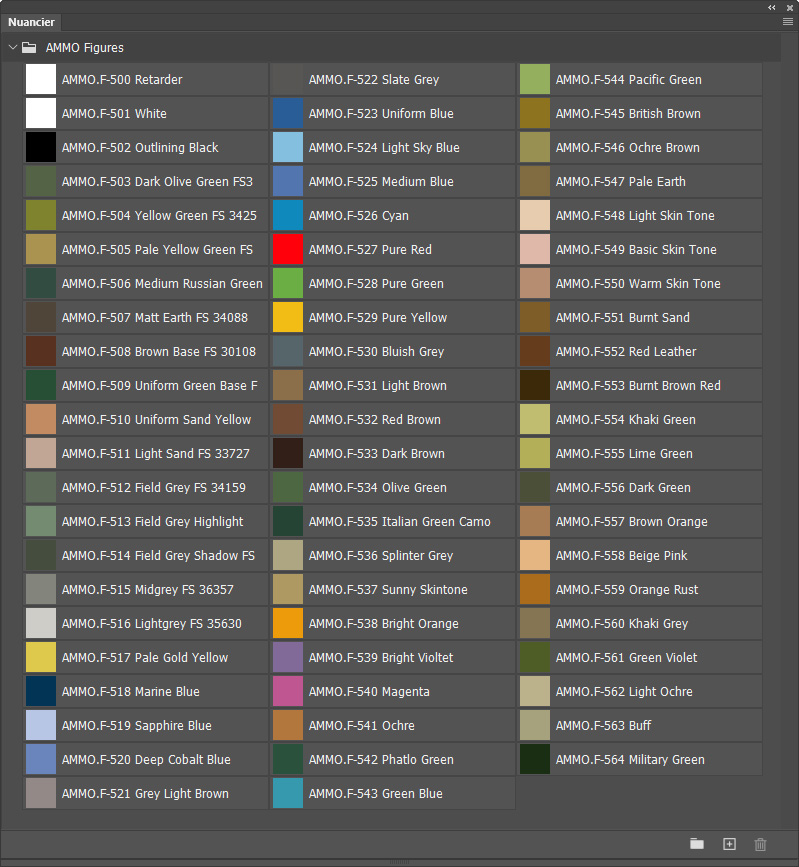Pick the F-538 Bright Orange swatch
This screenshot has height=867, width=799.
coord(288,623)
